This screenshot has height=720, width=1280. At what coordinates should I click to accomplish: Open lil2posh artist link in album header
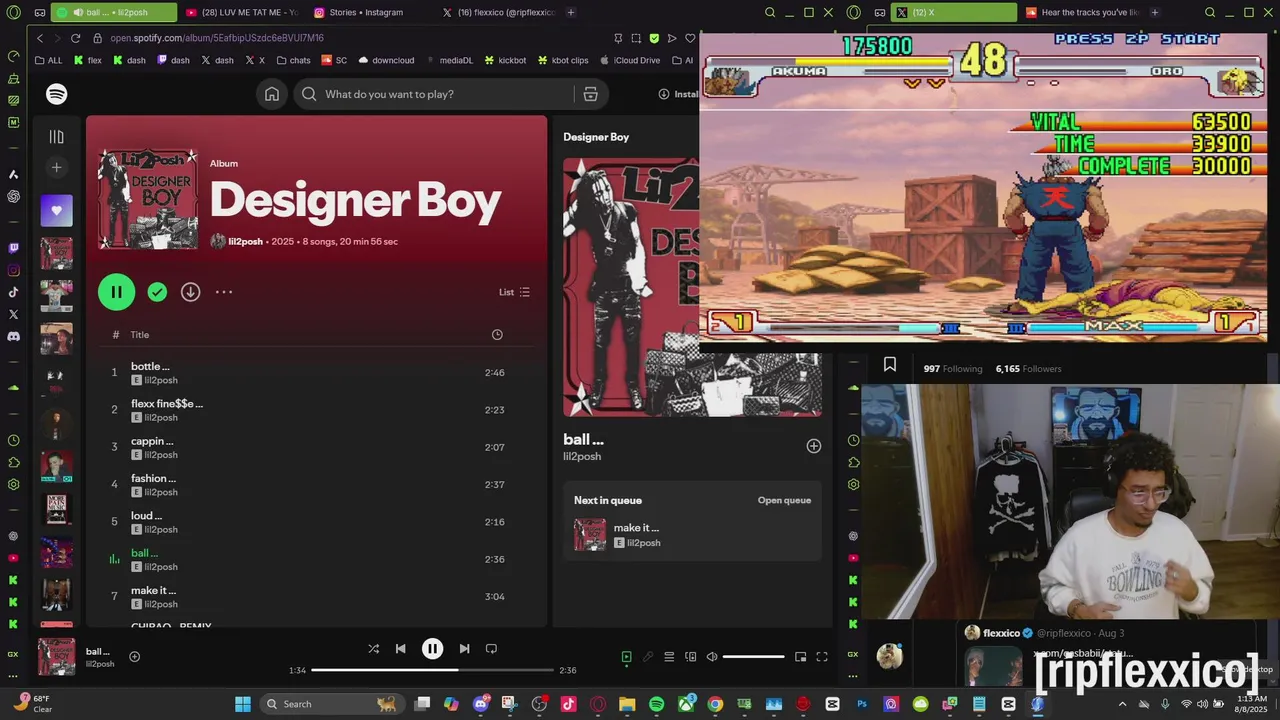coord(245,241)
